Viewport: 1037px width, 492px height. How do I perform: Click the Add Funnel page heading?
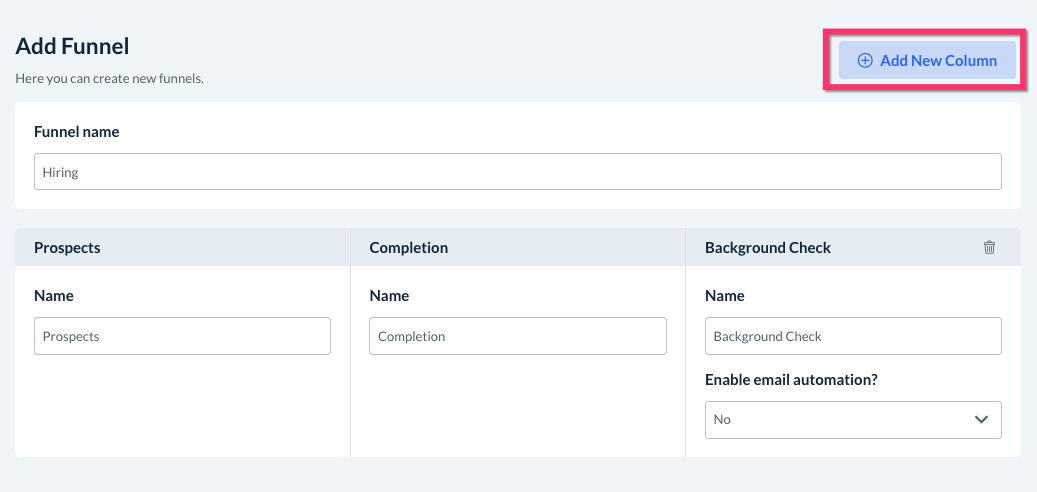[72, 46]
